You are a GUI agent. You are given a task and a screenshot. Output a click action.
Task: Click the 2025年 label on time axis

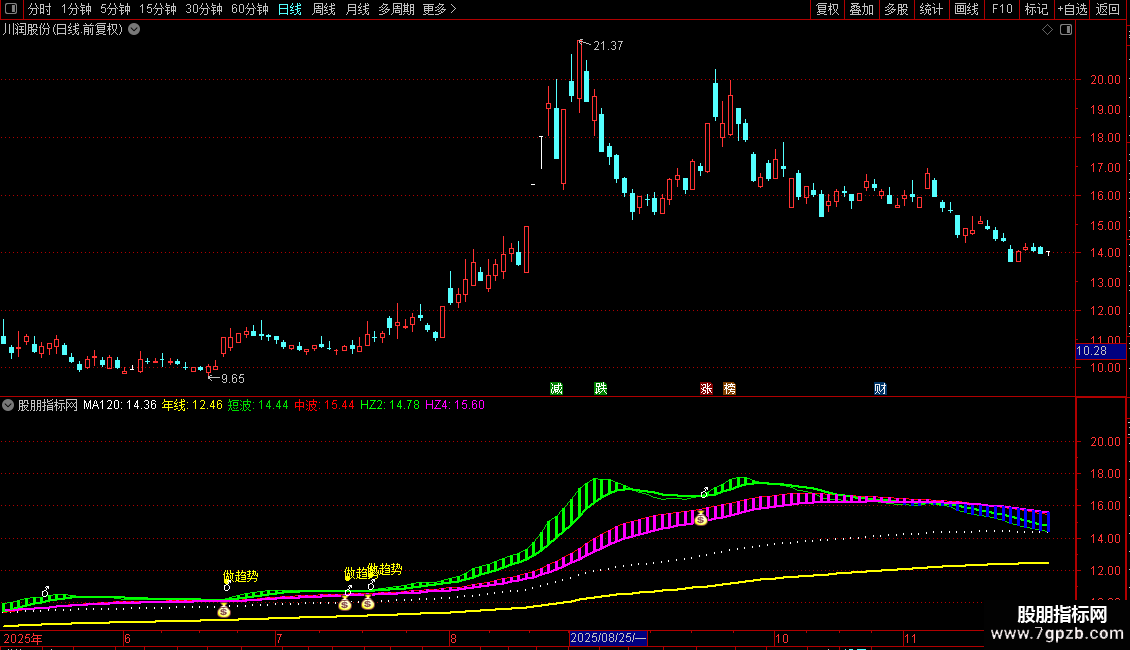click(23, 638)
